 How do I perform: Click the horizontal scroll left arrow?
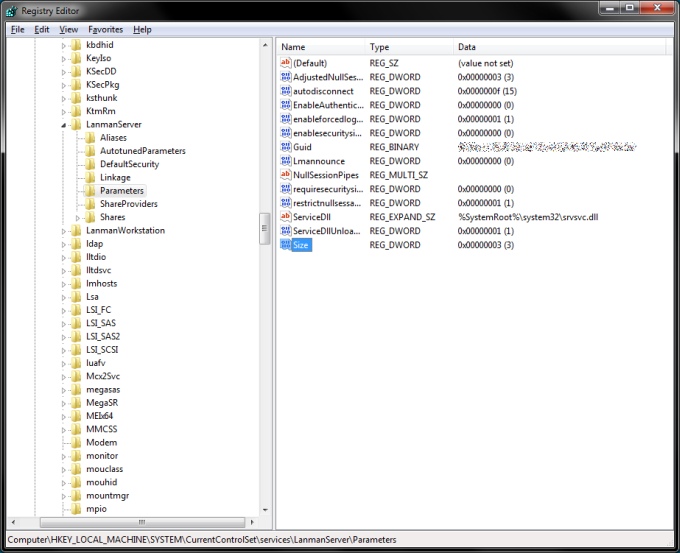[x=13, y=522]
